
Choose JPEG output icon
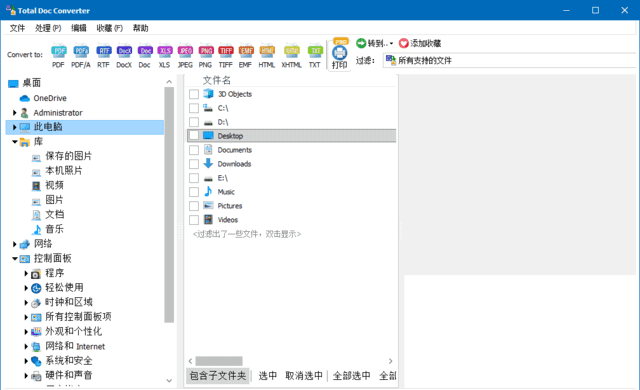(x=185, y=51)
